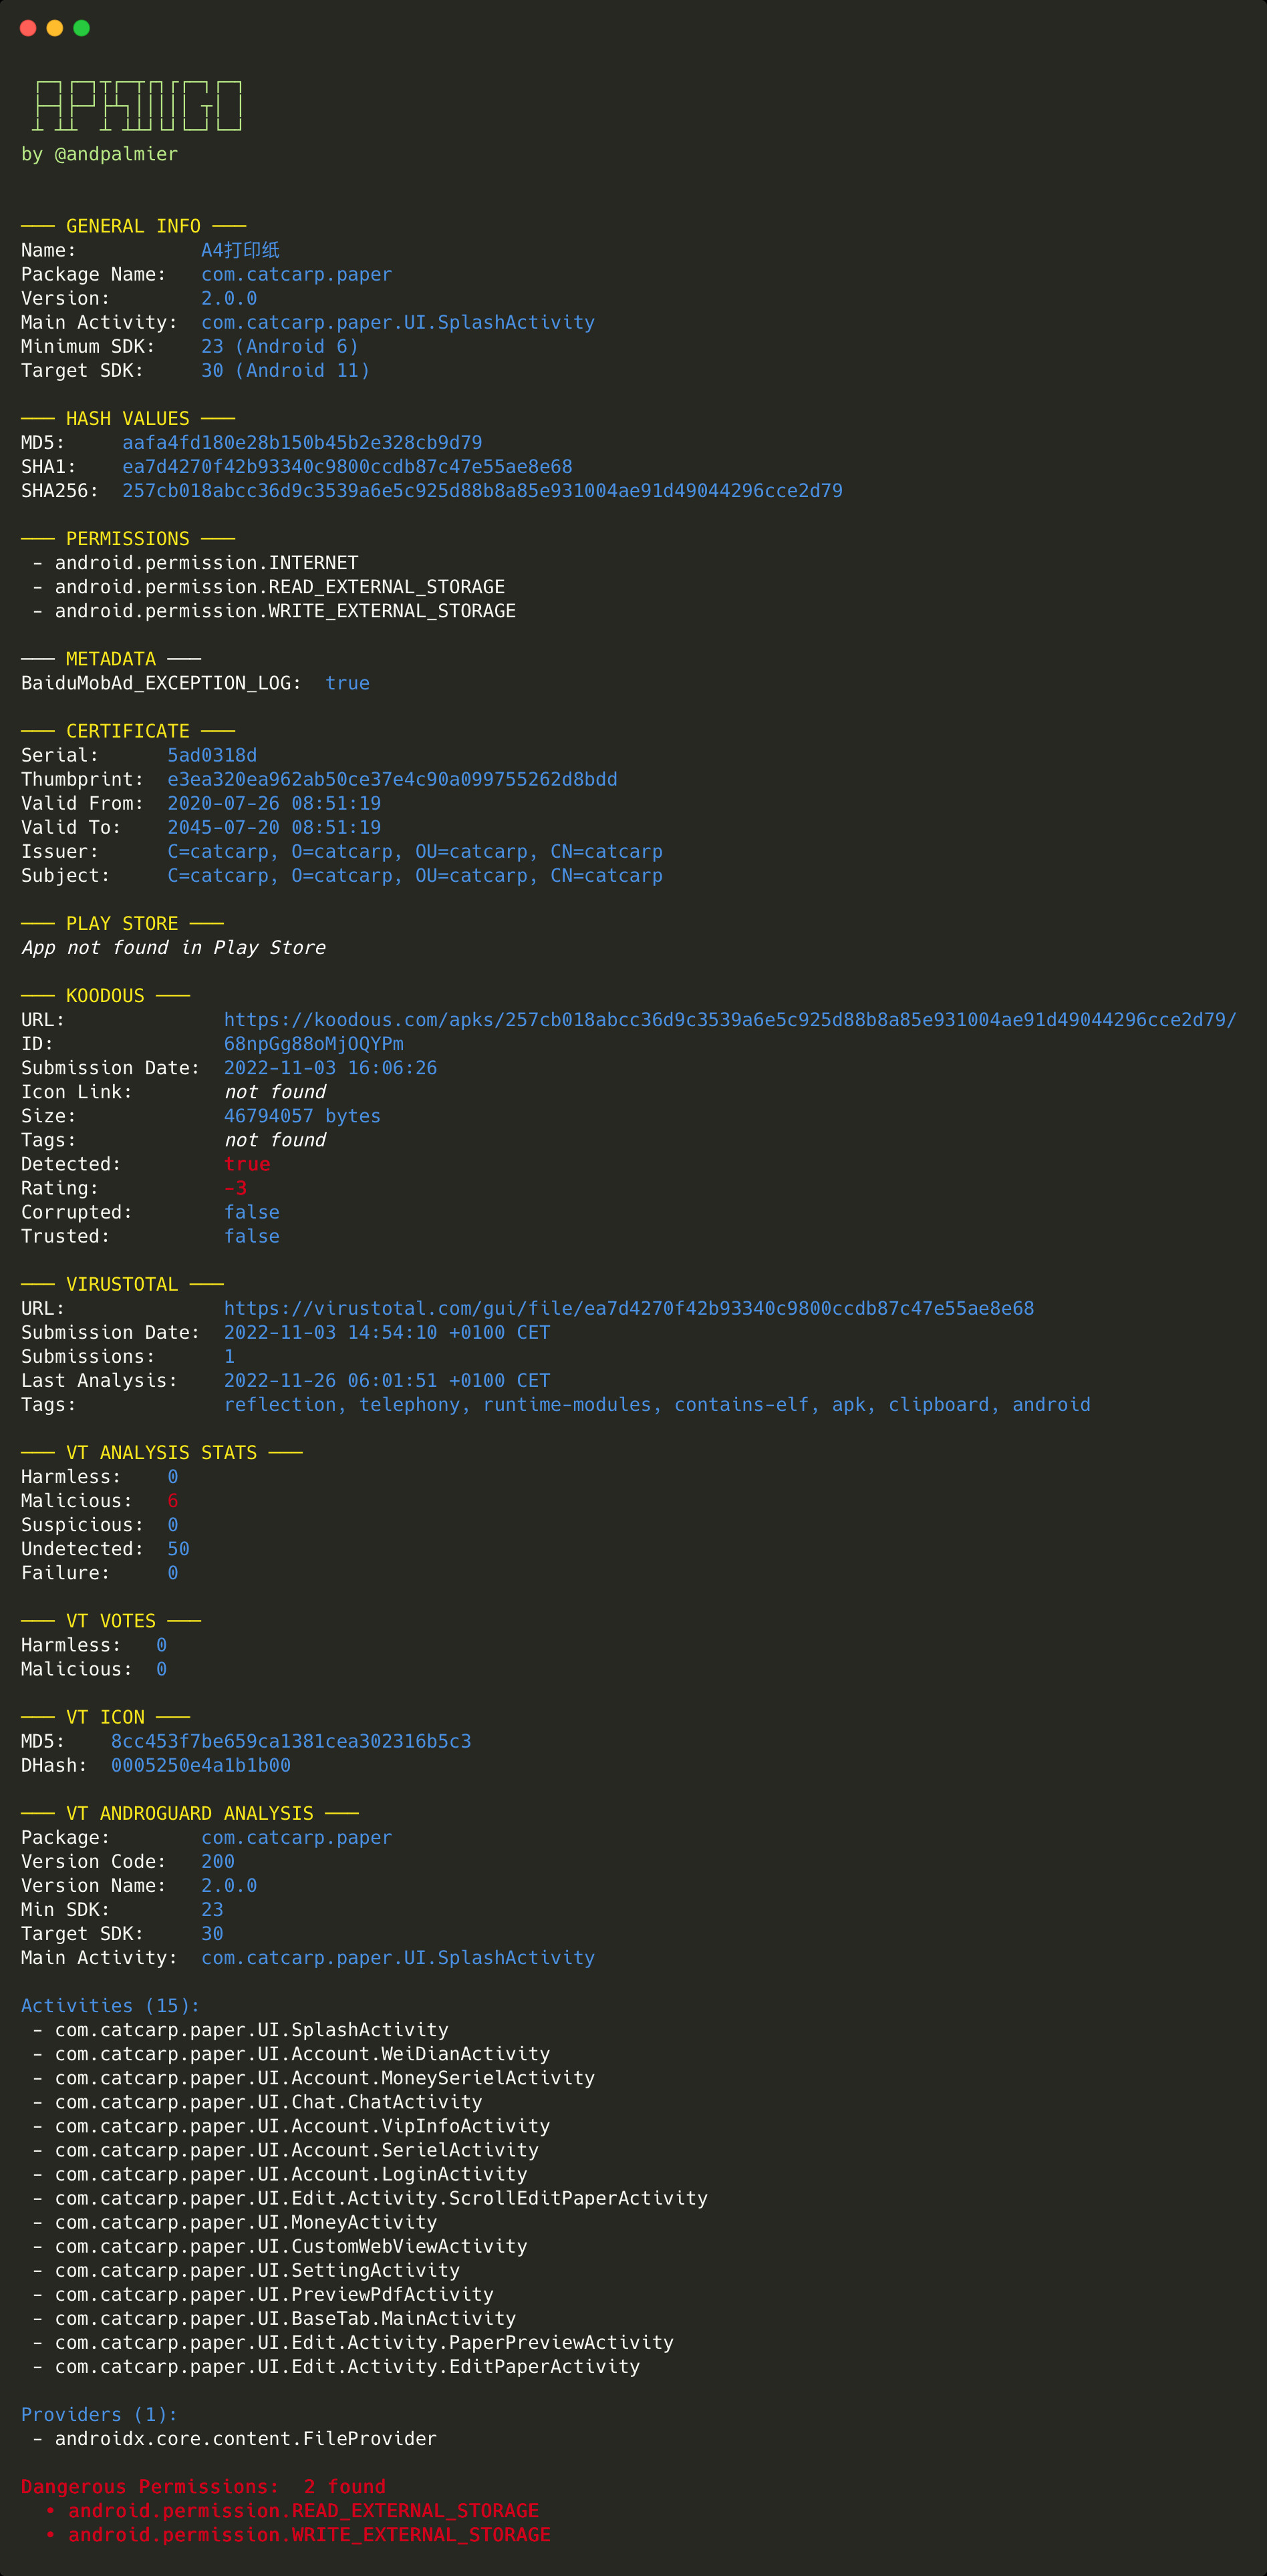Select the Koodous ID 68npGg88oMjOQYPm

click(x=313, y=1044)
